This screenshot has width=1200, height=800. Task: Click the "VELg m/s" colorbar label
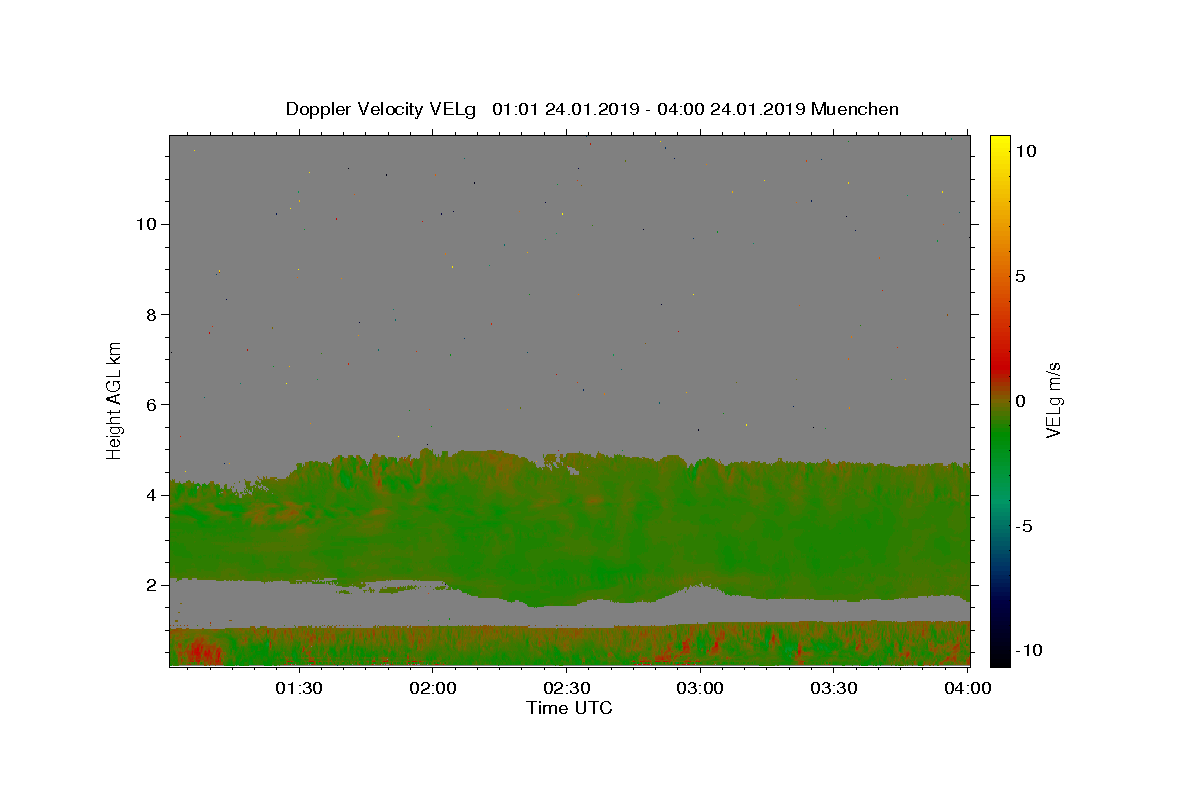pos(1053,401)
